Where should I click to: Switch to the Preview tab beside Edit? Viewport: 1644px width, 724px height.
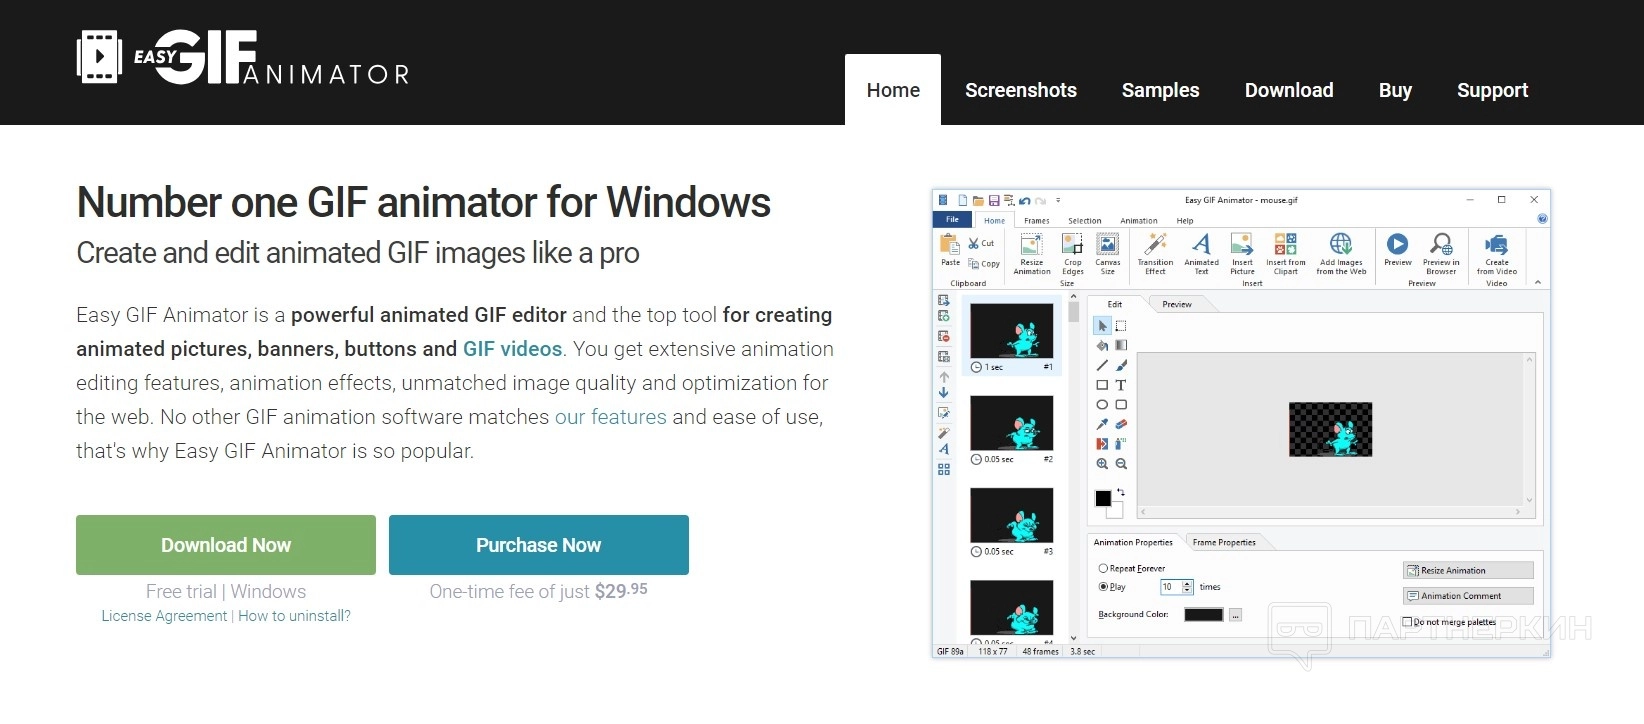[1177, 304]
